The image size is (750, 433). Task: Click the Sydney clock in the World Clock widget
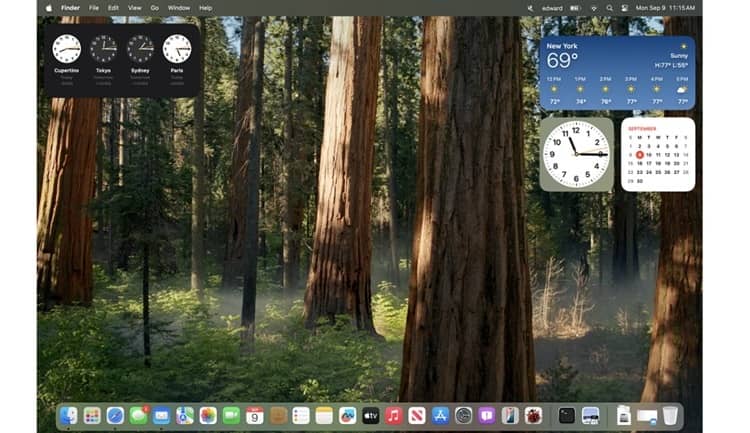(140, 49)
